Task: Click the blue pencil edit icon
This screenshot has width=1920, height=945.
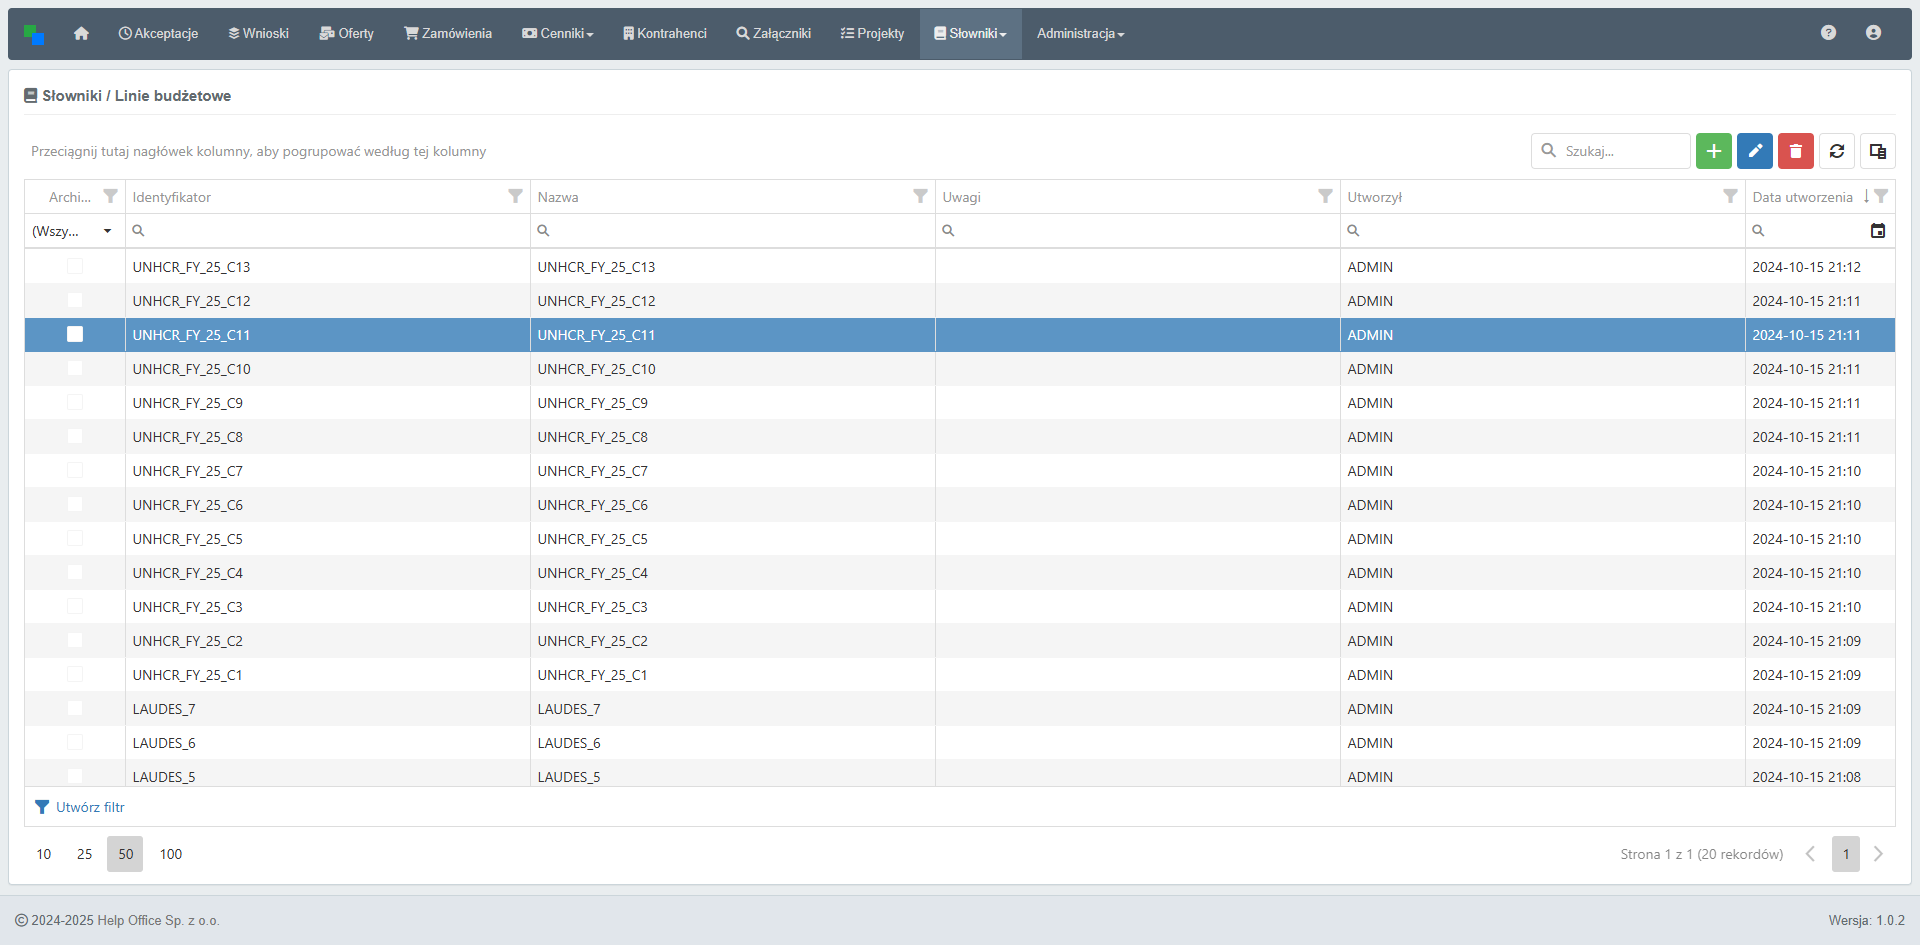Action: (x=1754, y=151)
